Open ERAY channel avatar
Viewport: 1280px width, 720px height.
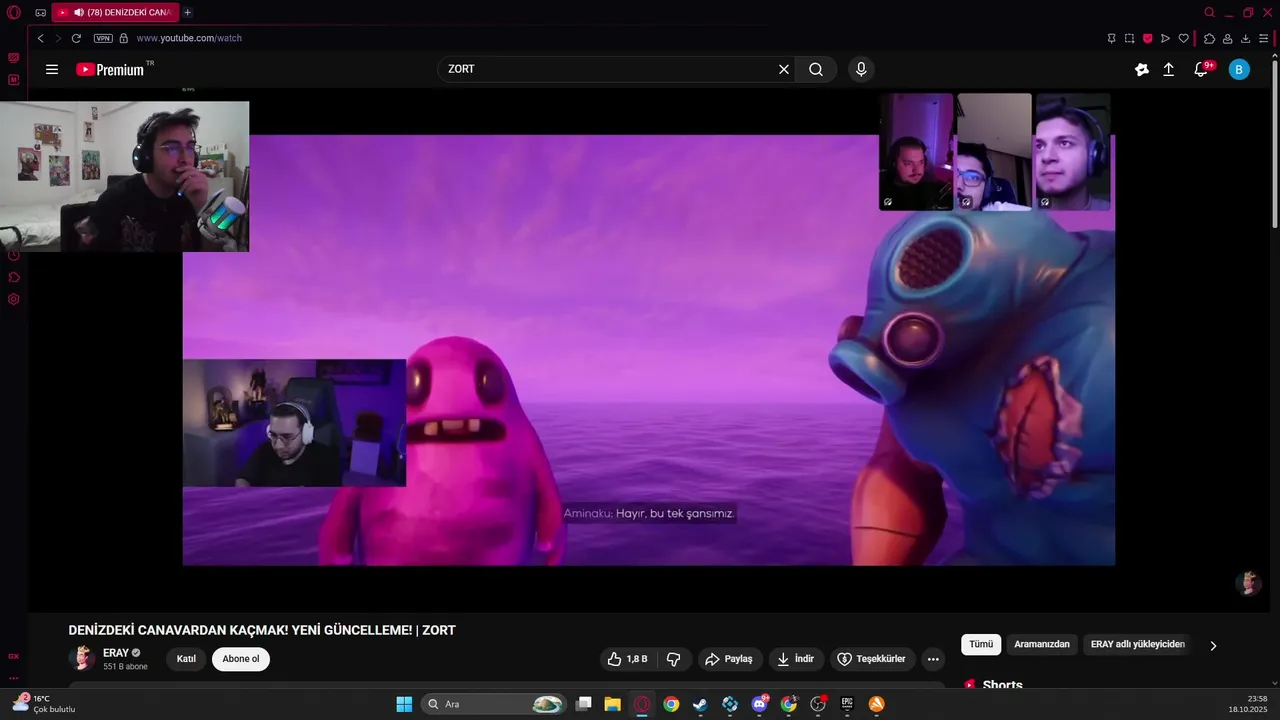(83, 658)
